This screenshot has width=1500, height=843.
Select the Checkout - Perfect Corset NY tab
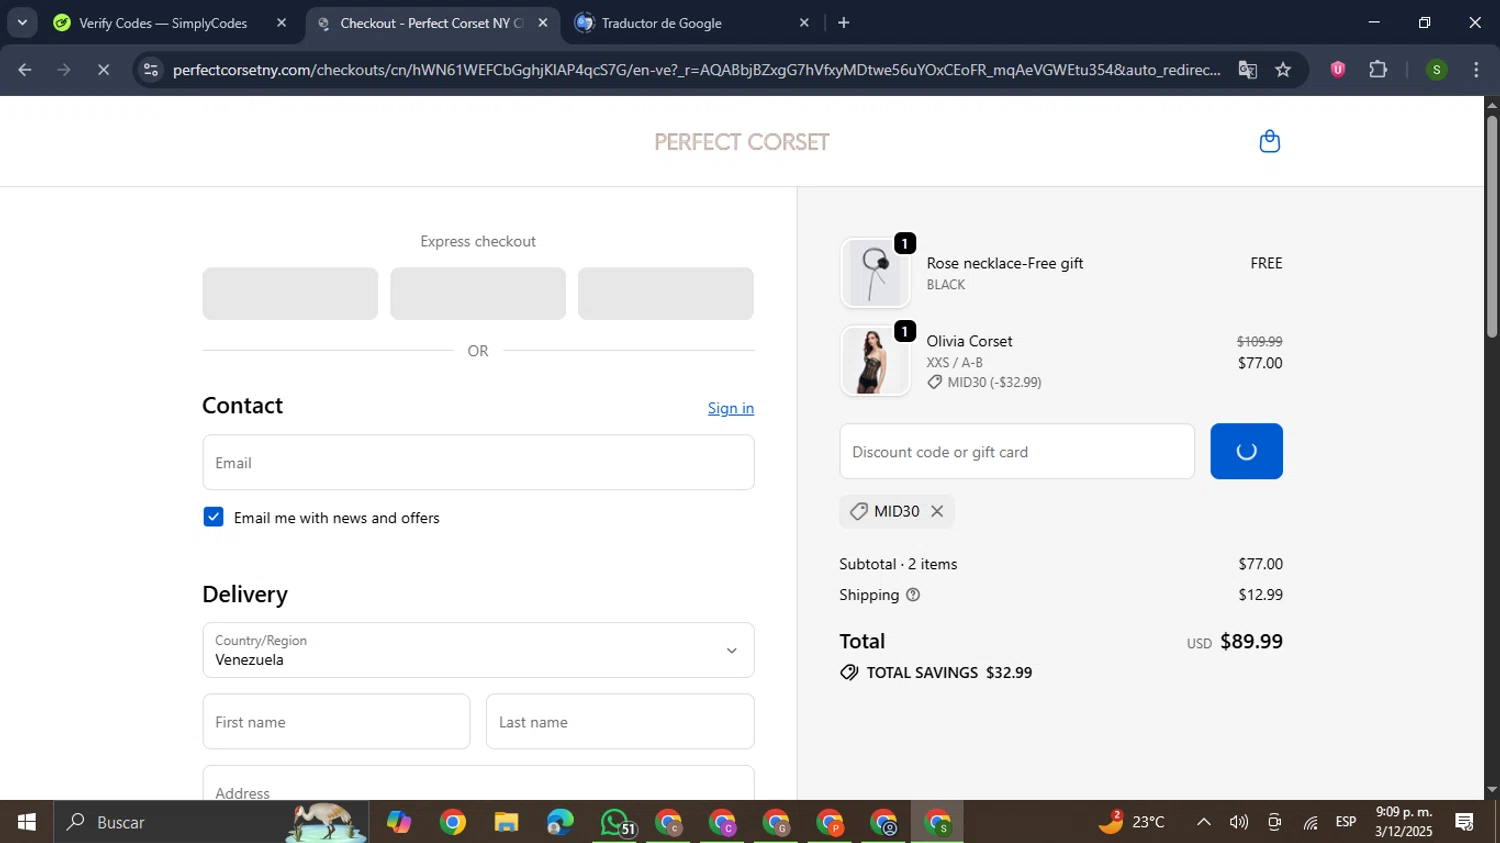(x=432, y=23)
